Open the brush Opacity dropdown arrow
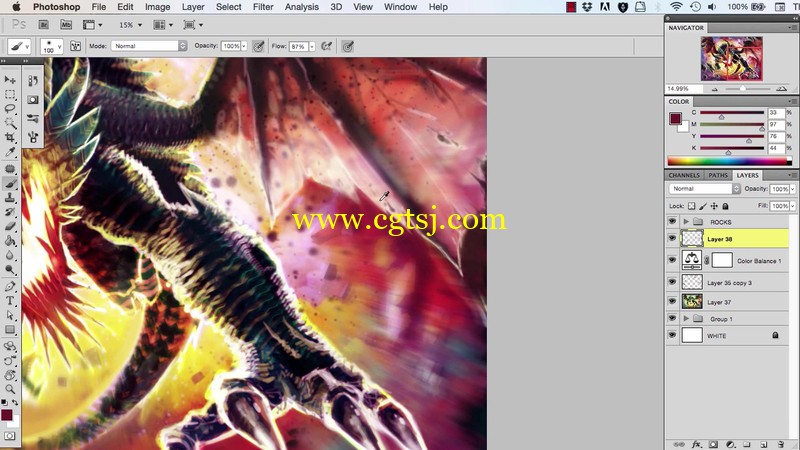The image size is (800, 450). (x=244, y=46)
